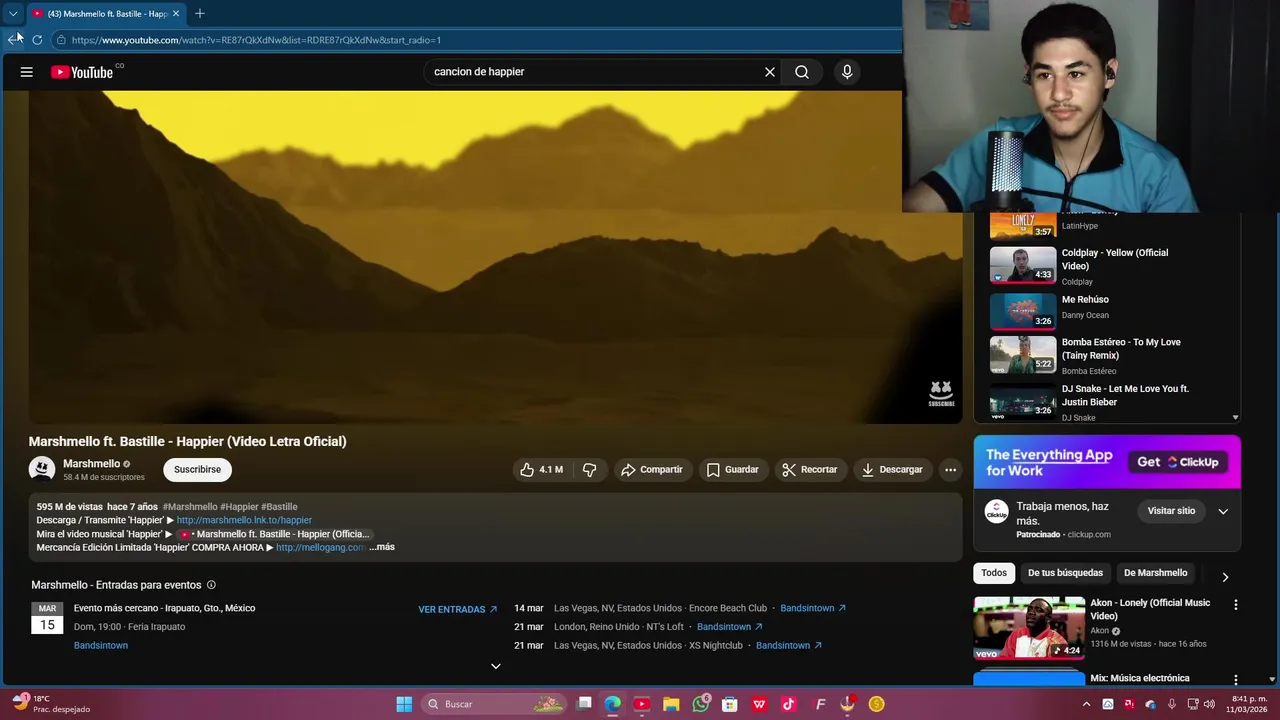The image size is (1280, 720).
Task: Click Visitar sitio on the ad
Action: tap(1171, 511)
